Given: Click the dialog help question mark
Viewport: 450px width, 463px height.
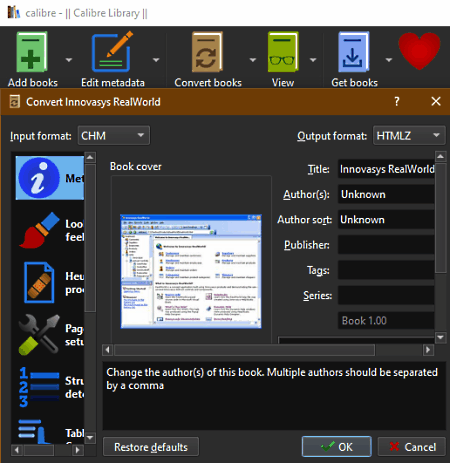Looking at the screenshot, I should tap(397, 101).
